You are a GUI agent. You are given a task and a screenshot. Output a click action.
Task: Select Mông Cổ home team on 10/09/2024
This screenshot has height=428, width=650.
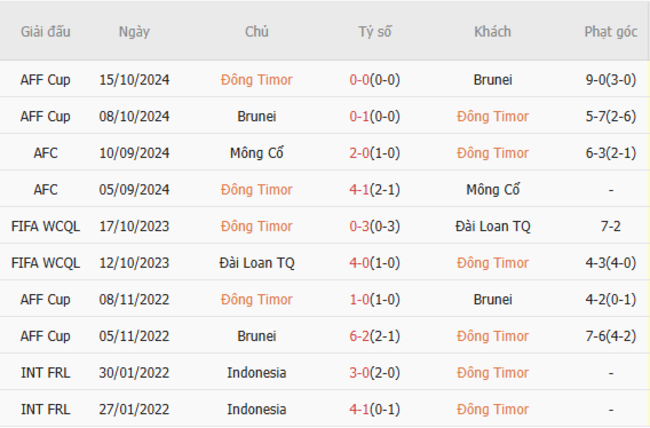click(257, 153)
